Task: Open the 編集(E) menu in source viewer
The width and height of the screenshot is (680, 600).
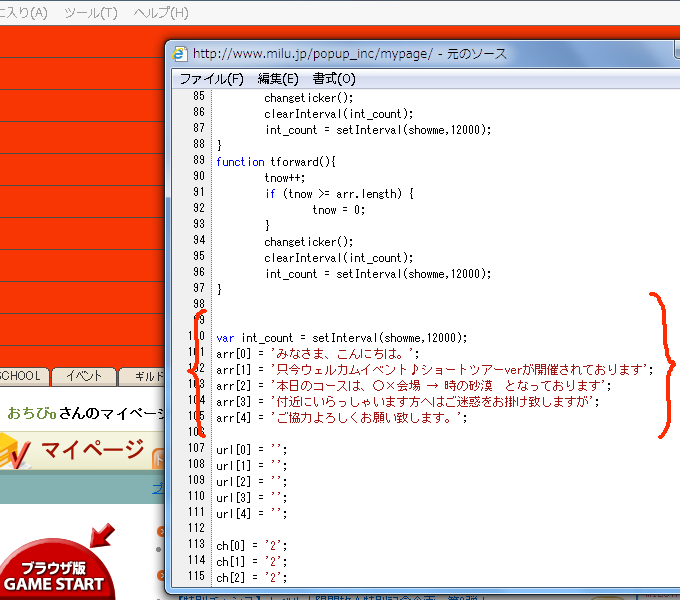Action: click(x=277, y=79)
